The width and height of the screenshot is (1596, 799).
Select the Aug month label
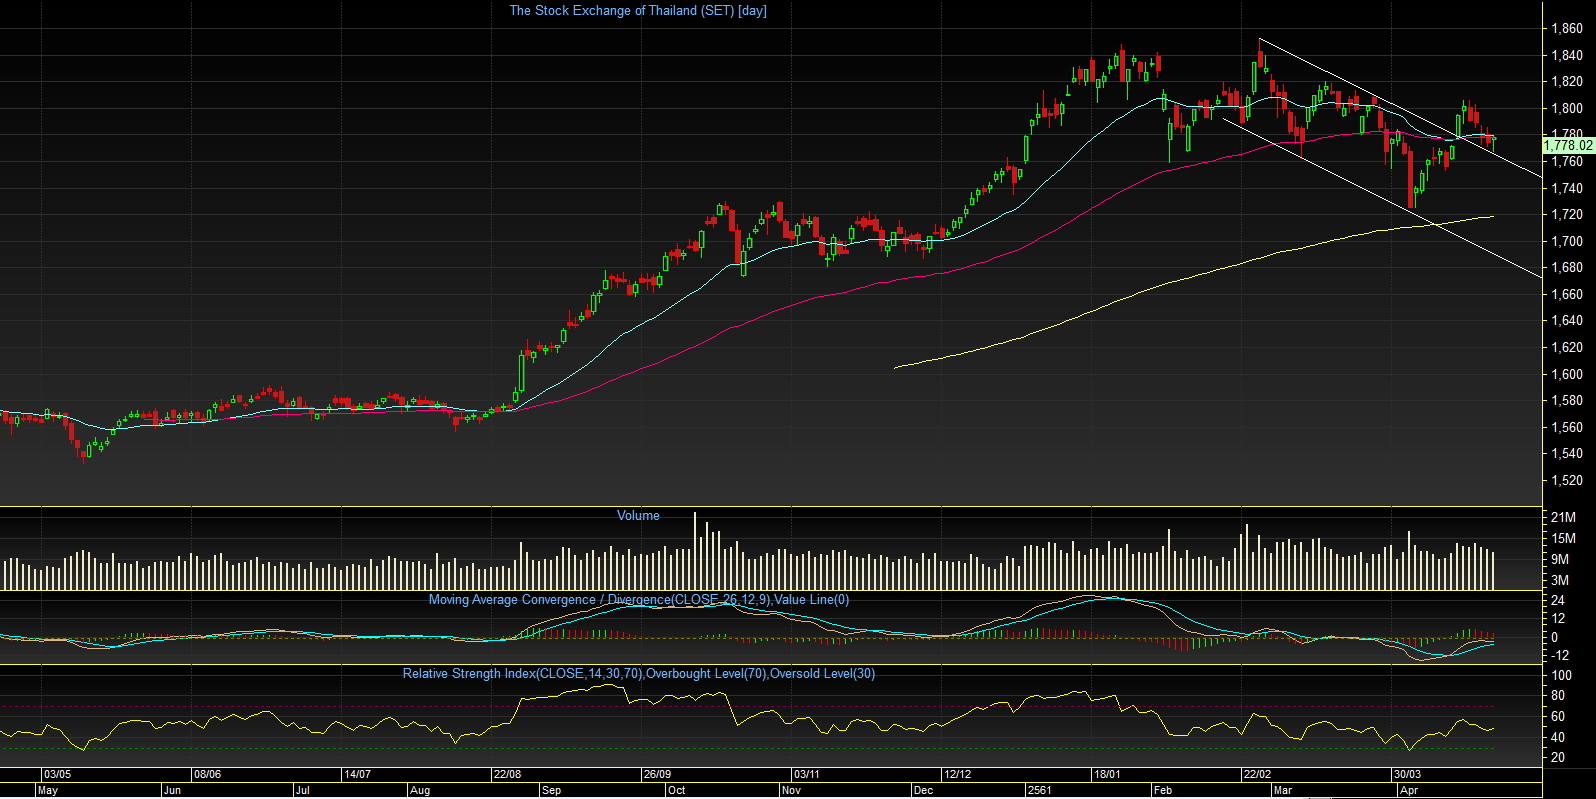click(420, 791)
